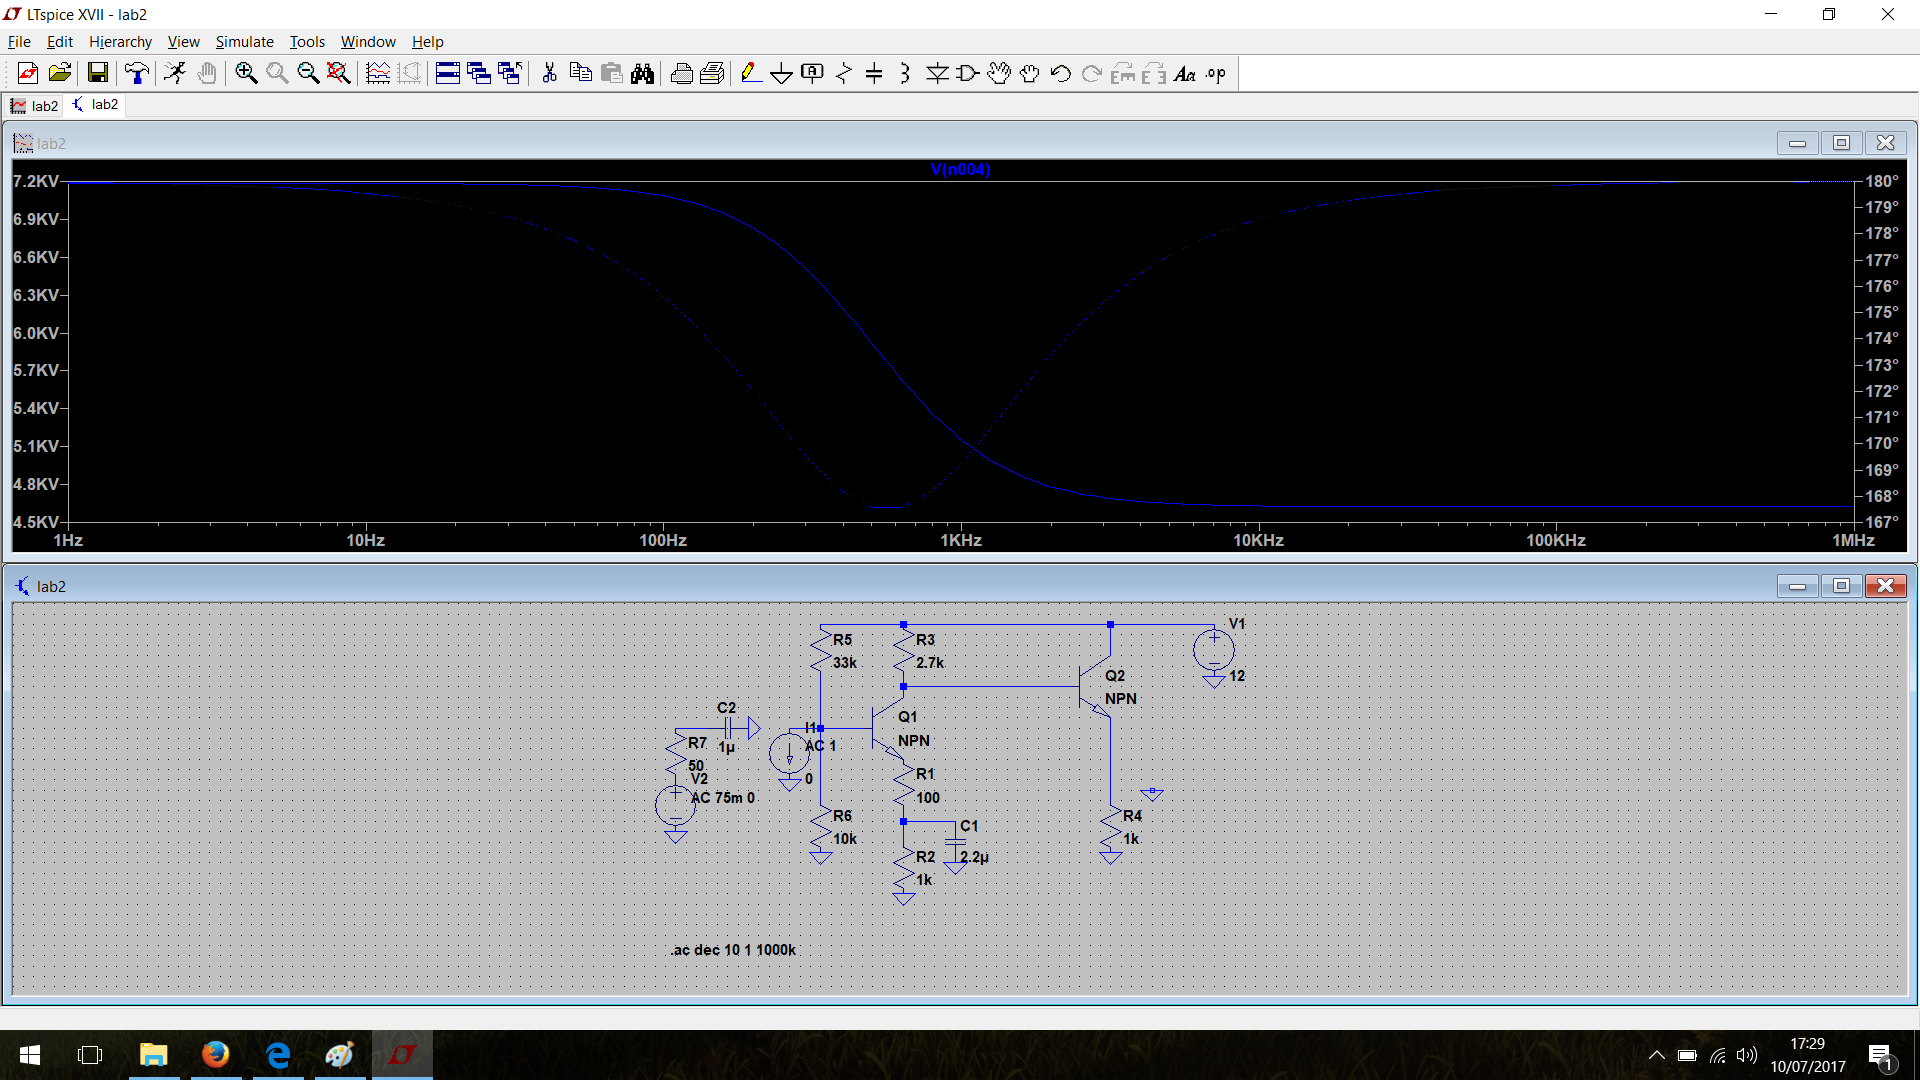Viewport: 1920px width, 1080px height.
Task: Click the Cut scissors tool
Action: click(x=549, y=73)
